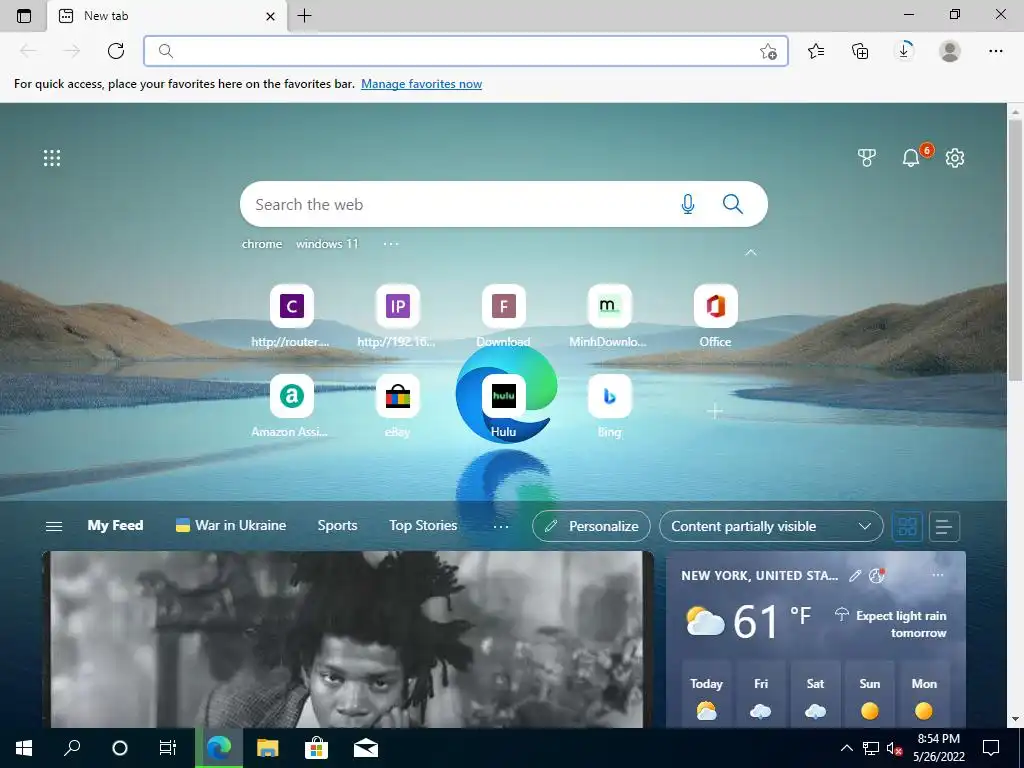Open the Rewards trophy icon
The height and width of the screenshot is (768, 1024).
pyautogui.click(x=867, y=158)
